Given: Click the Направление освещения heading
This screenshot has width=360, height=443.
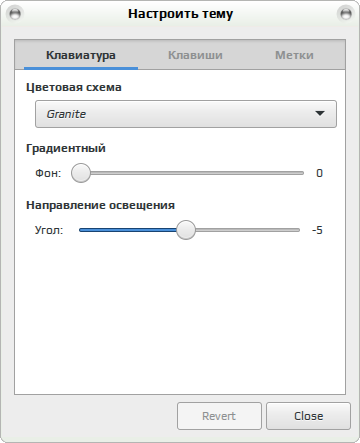Looking at the screenshot, I should pyautogui.click(x=100, y=205).
